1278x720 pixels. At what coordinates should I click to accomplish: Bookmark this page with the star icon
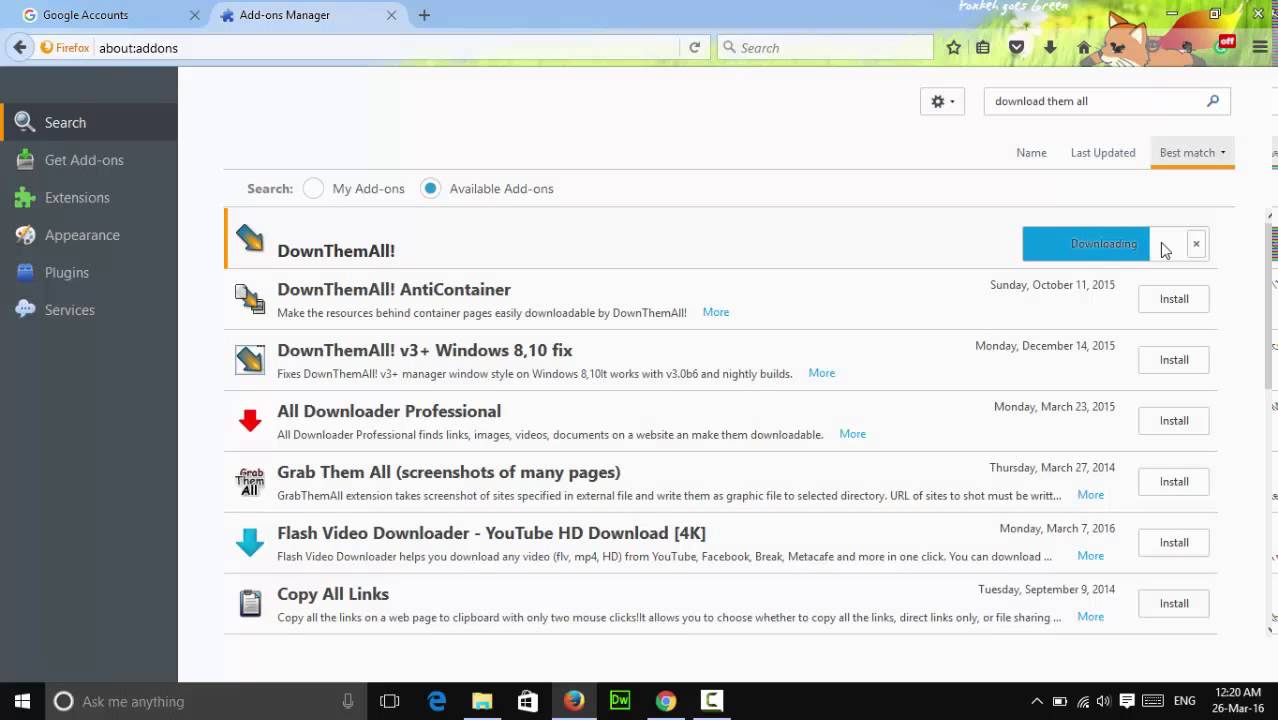[954, 47]
